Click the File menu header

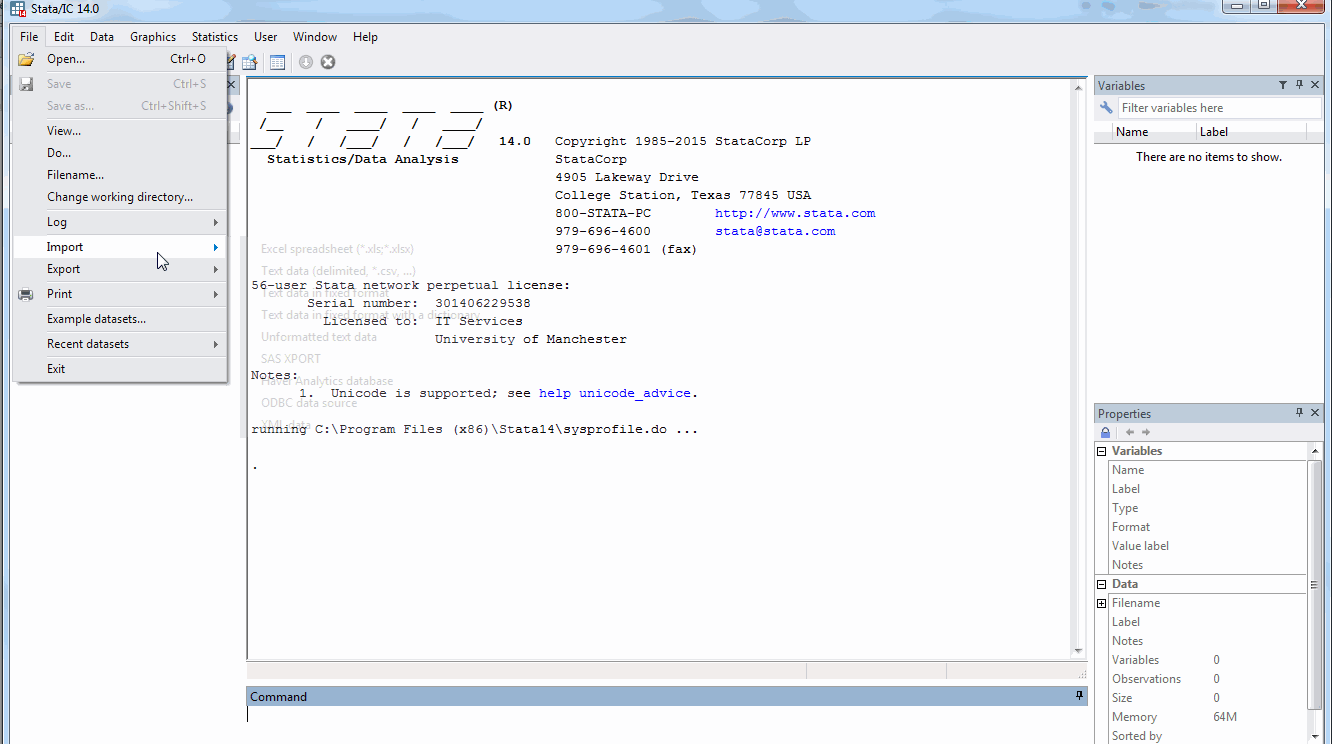tap(29, 37)
